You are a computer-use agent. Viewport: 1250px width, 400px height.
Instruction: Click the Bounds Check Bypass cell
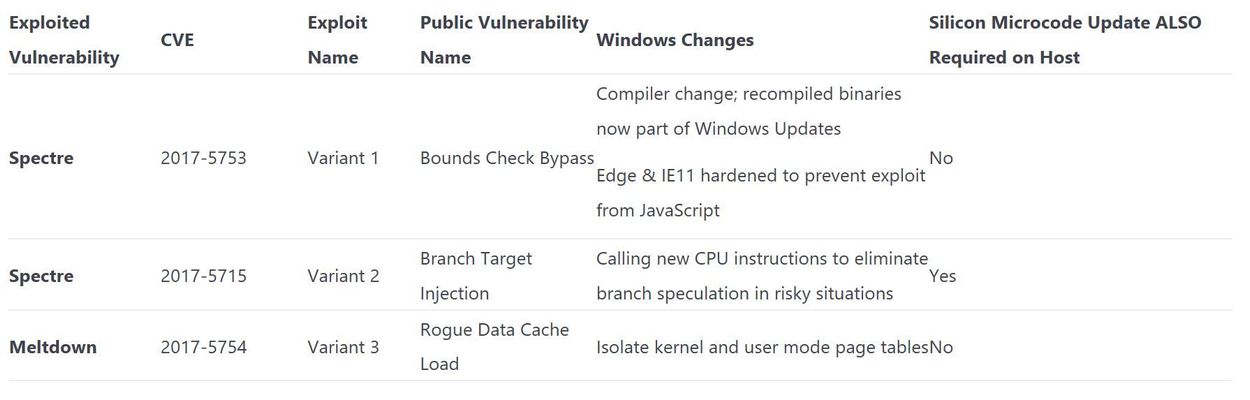tap(507, 158)
